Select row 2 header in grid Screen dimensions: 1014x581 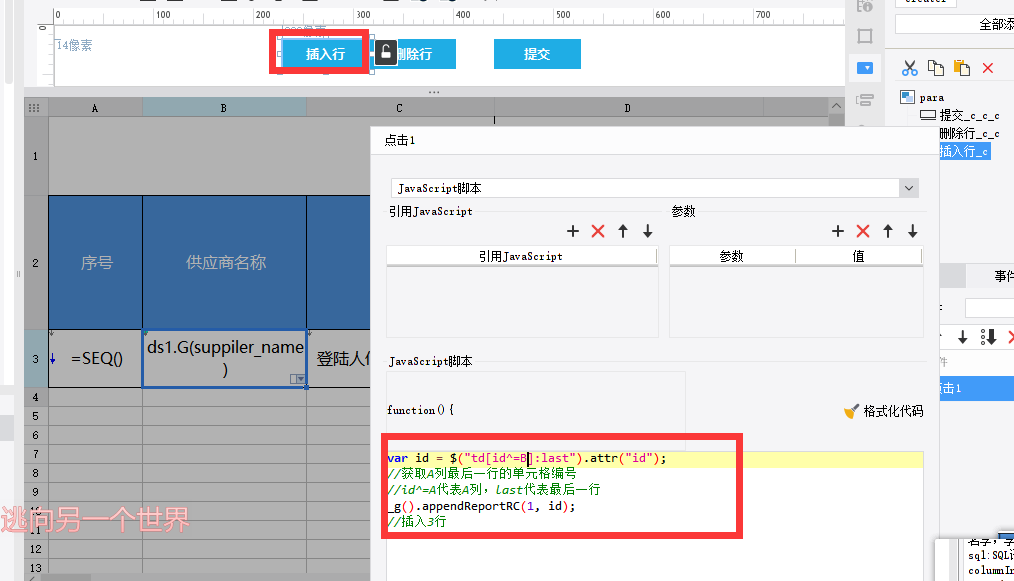tap(36, 263)
